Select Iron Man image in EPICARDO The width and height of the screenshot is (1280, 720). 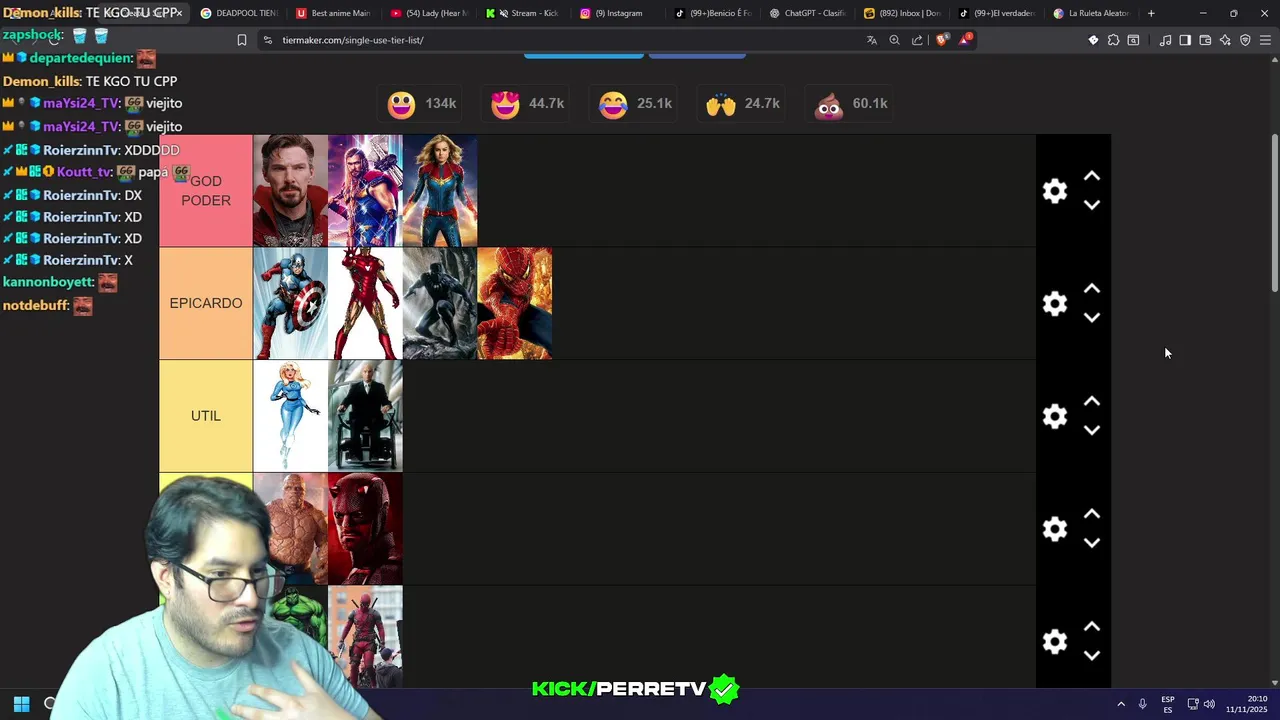tap(365, 303)
